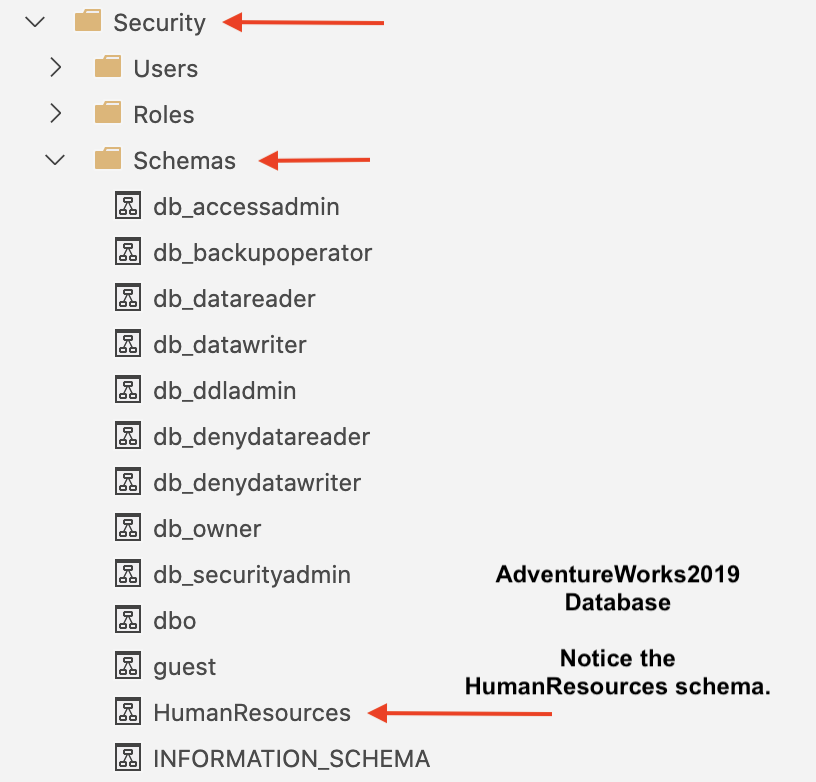Expand the Users folder

tap(56, 68)
